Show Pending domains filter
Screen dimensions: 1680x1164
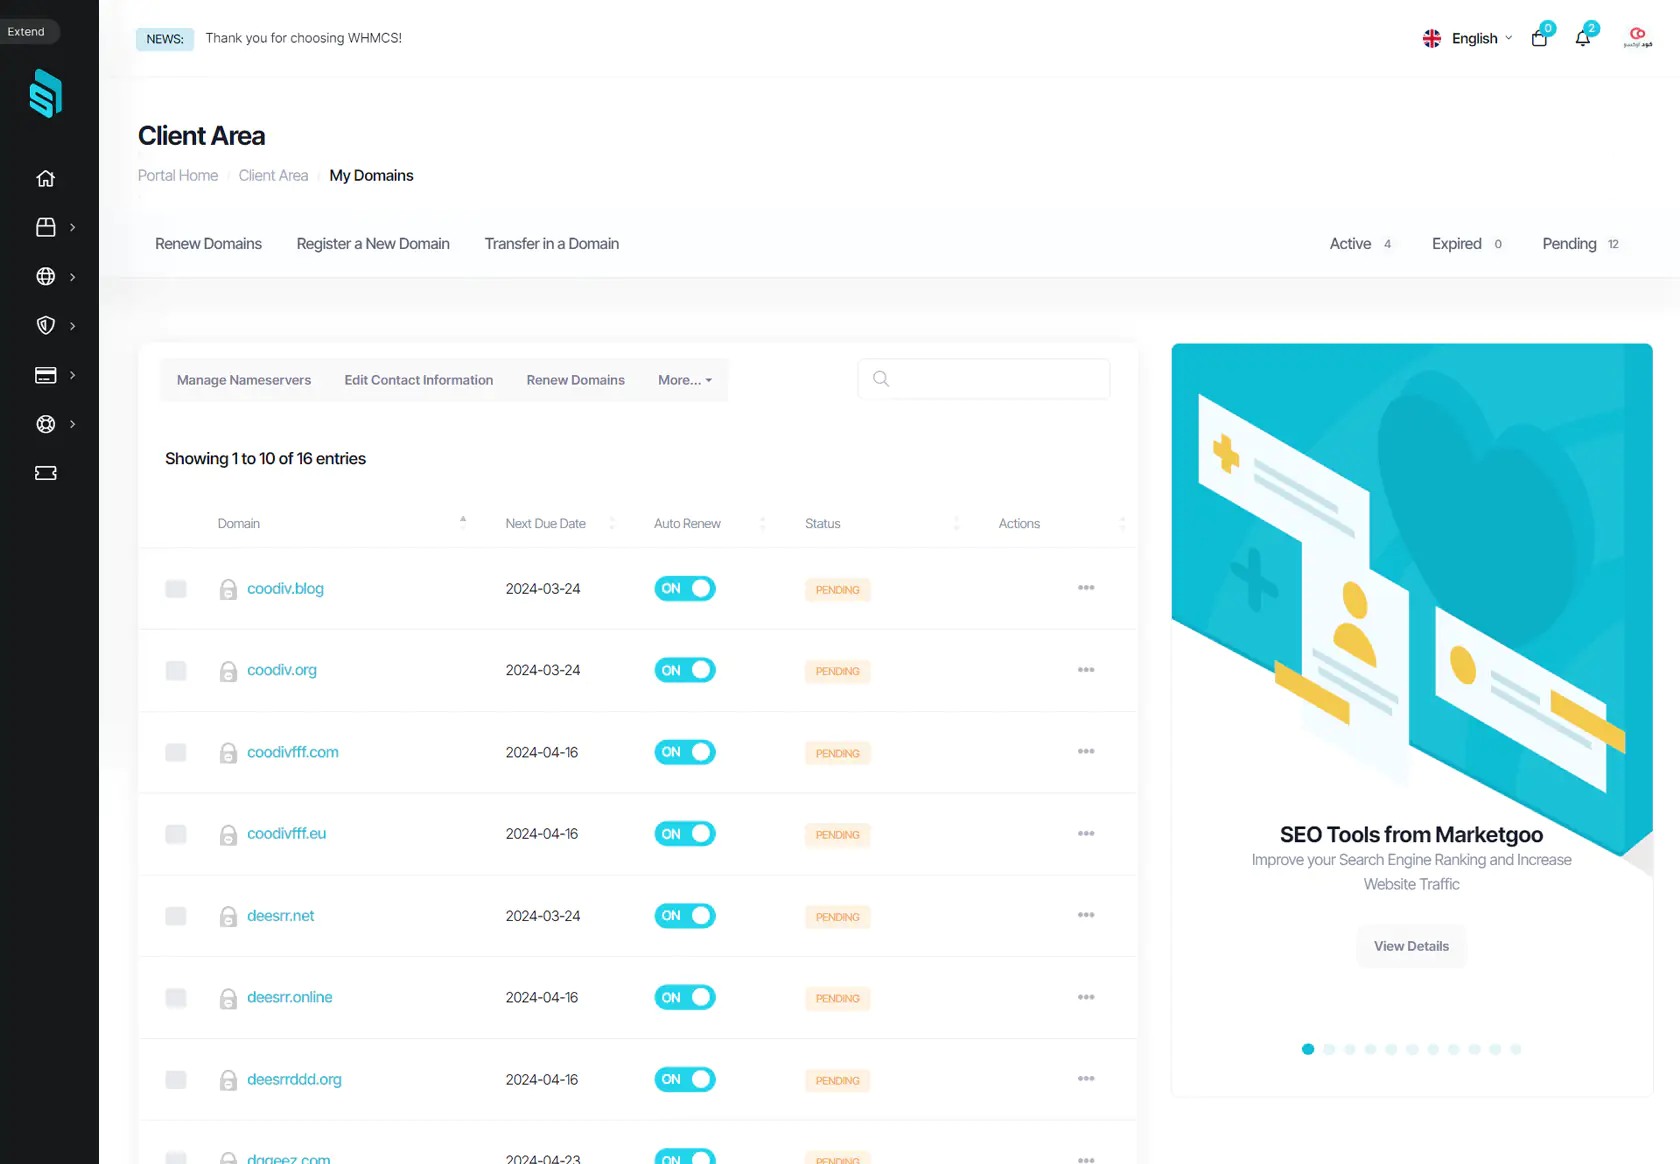(1580, 244)
